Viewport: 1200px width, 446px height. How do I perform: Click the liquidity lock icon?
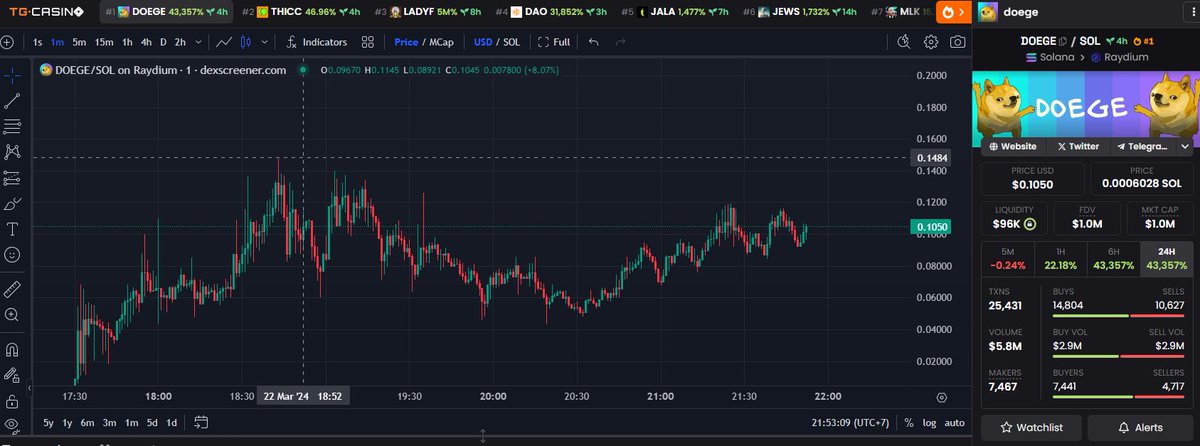(1029, 224)
